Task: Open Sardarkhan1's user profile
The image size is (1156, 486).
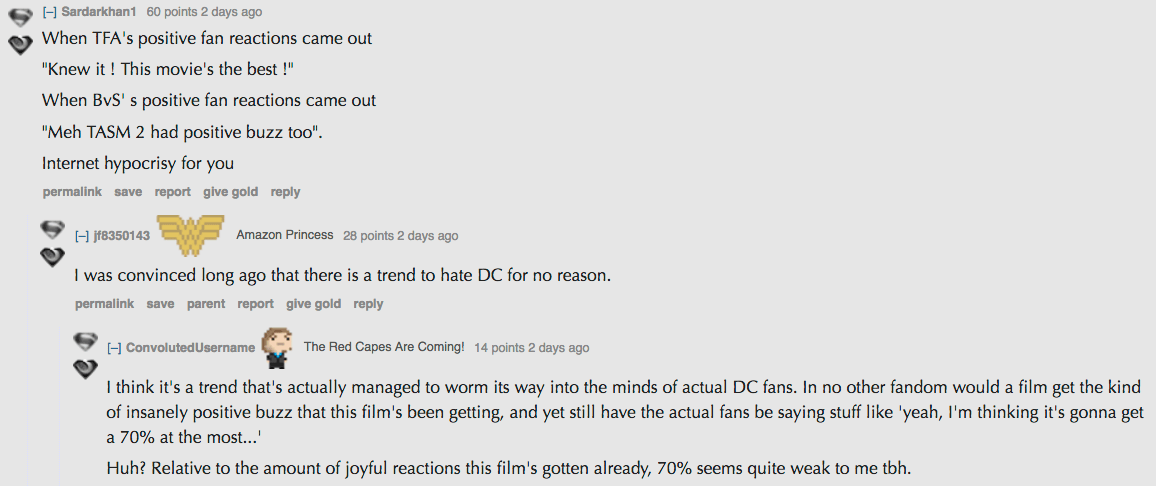Action: pyautogui.click(x=98, y=12)
